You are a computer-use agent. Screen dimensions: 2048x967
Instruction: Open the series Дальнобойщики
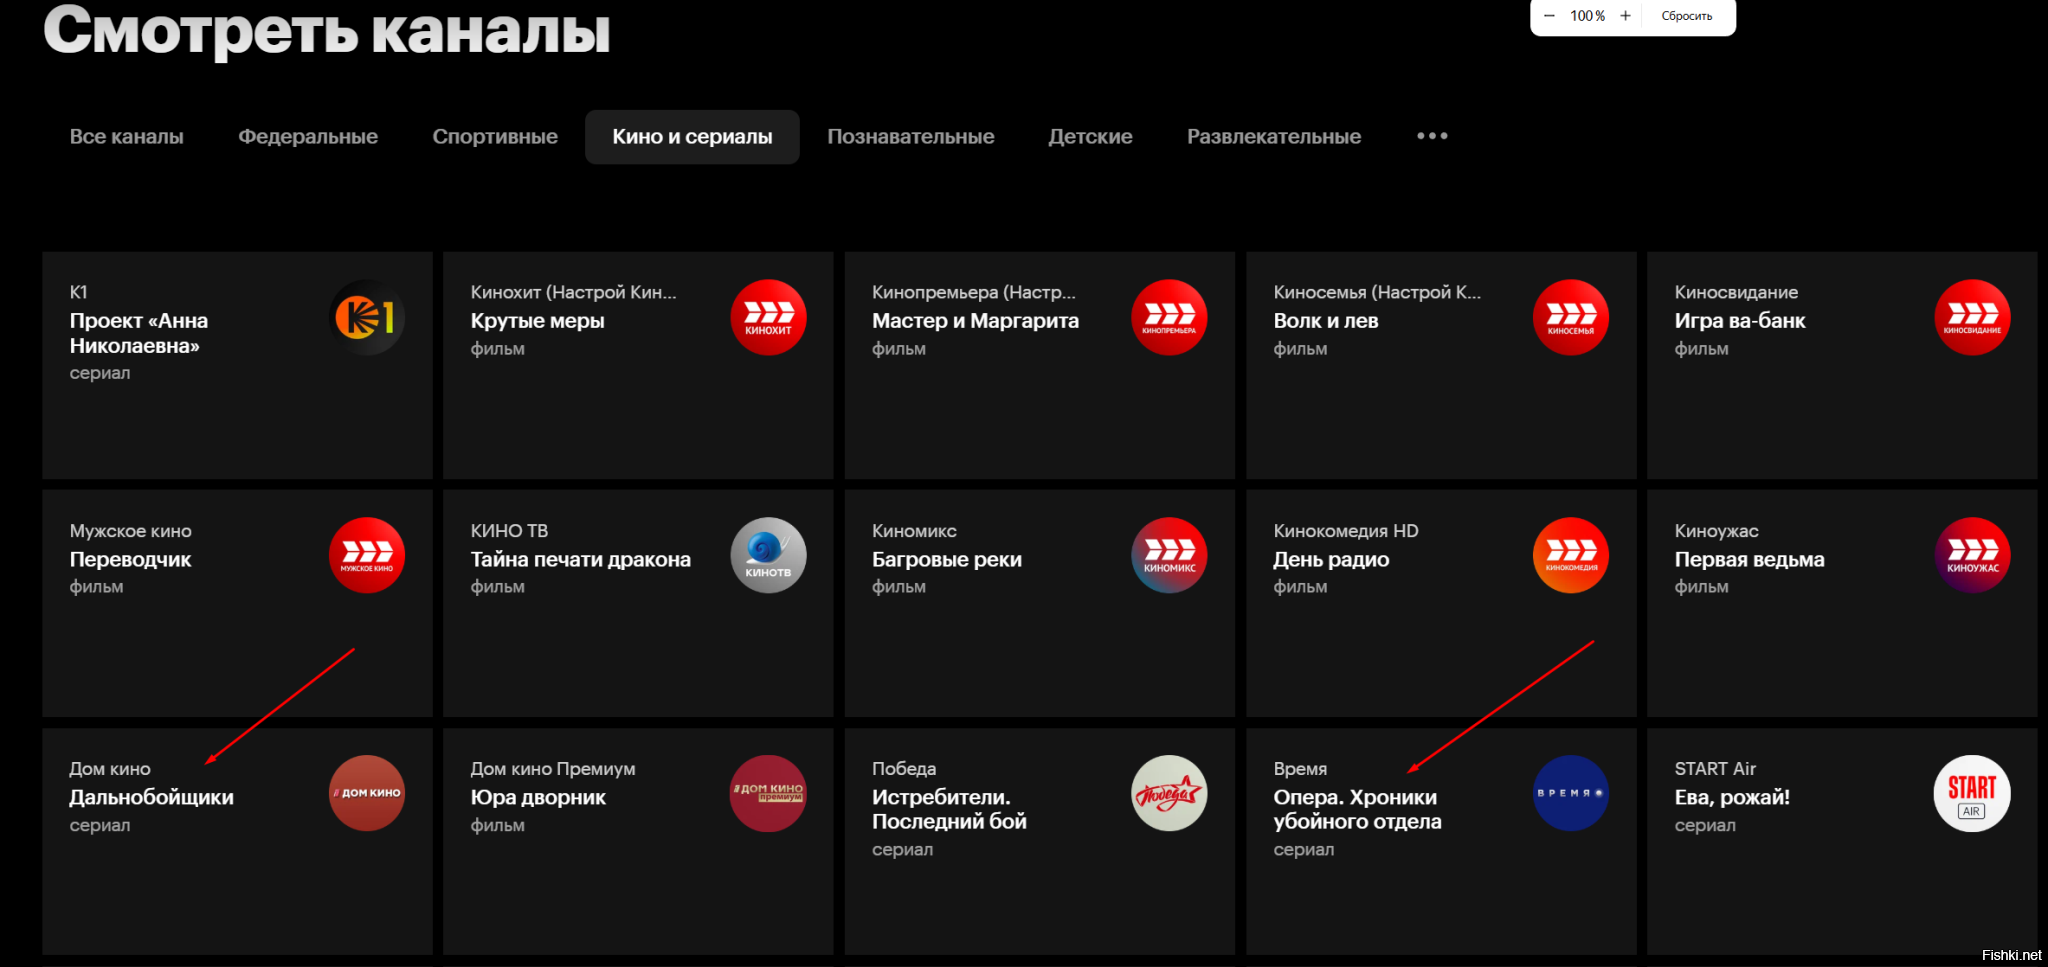coord(151,798)
